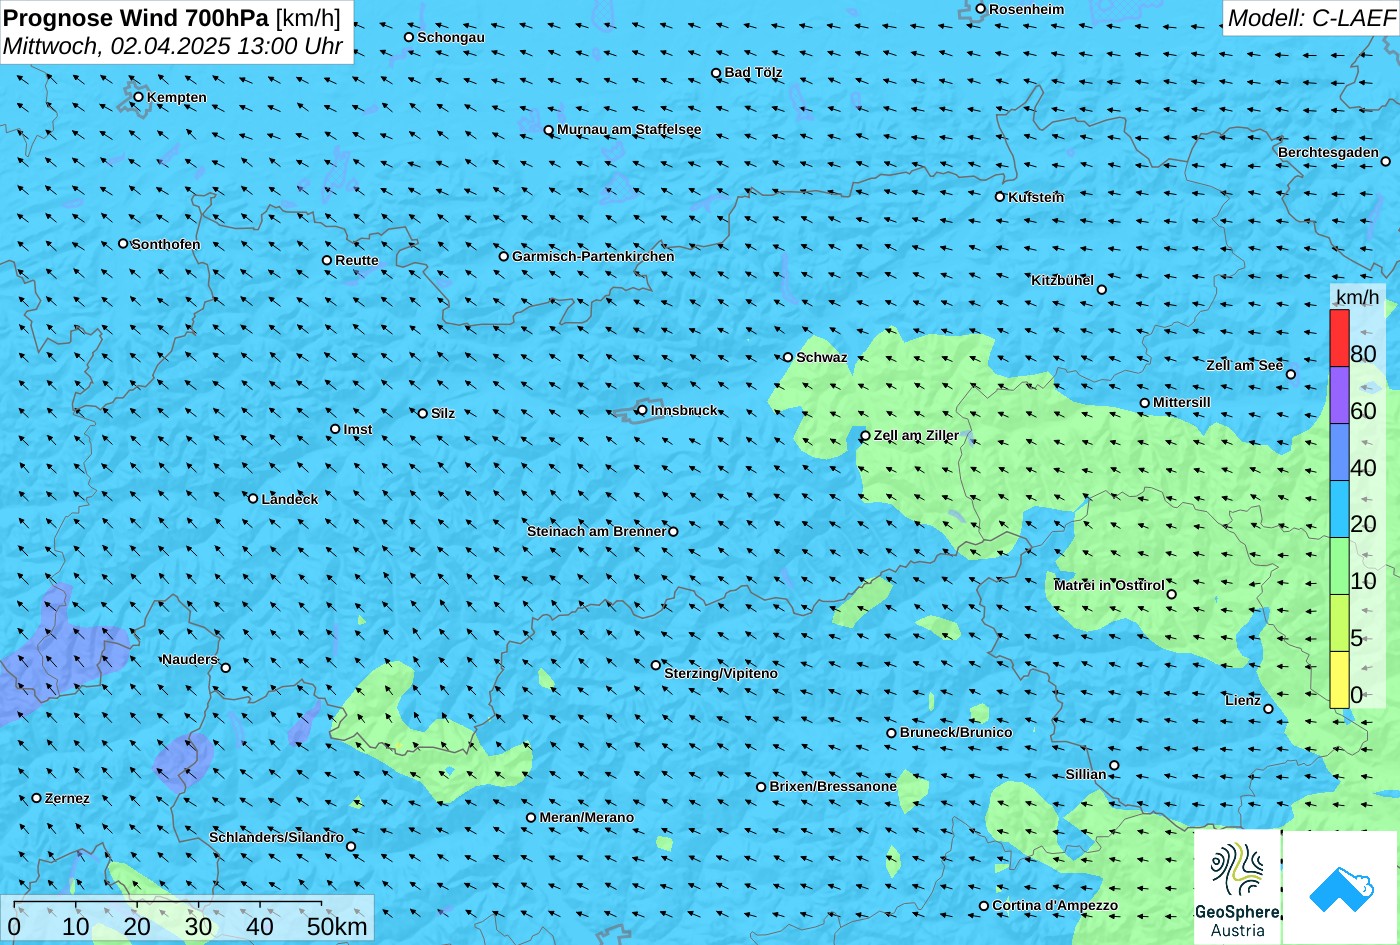Click the Sonthofen city marker
Screen dimensions: 1400x945
point(123,243)
